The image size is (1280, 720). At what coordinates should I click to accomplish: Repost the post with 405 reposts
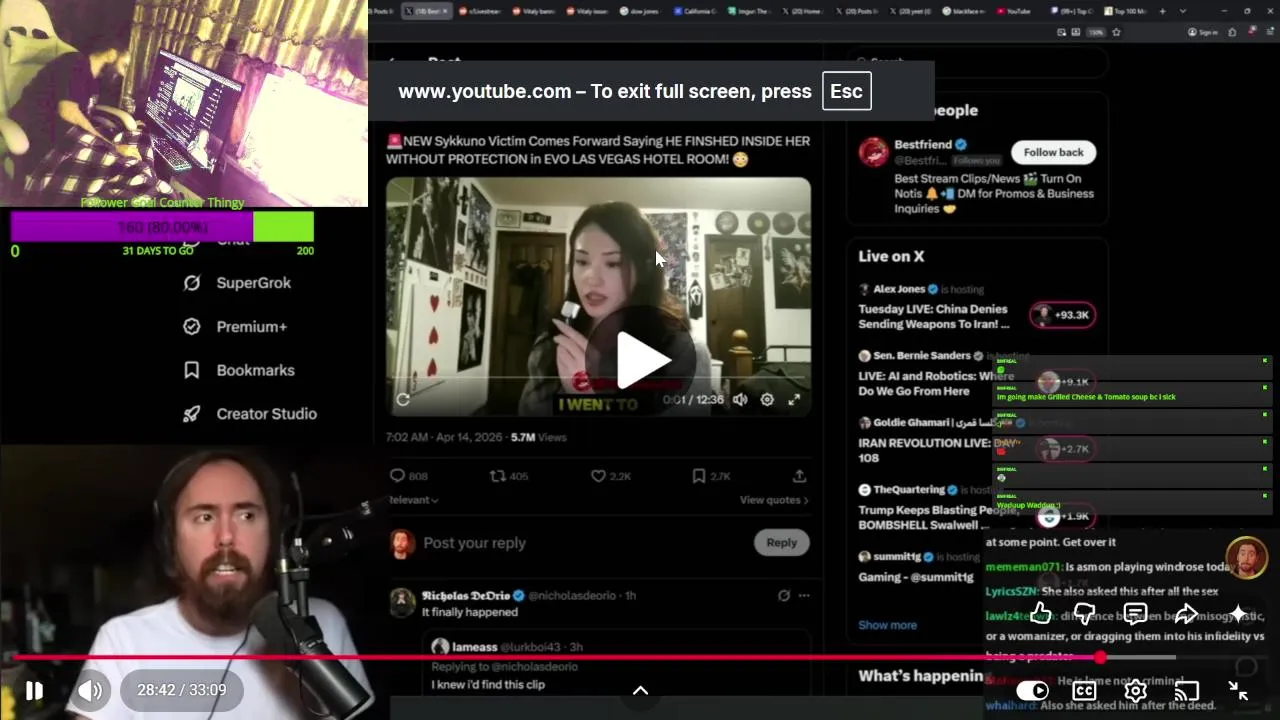pyautogui.click(x=508, y=476)
